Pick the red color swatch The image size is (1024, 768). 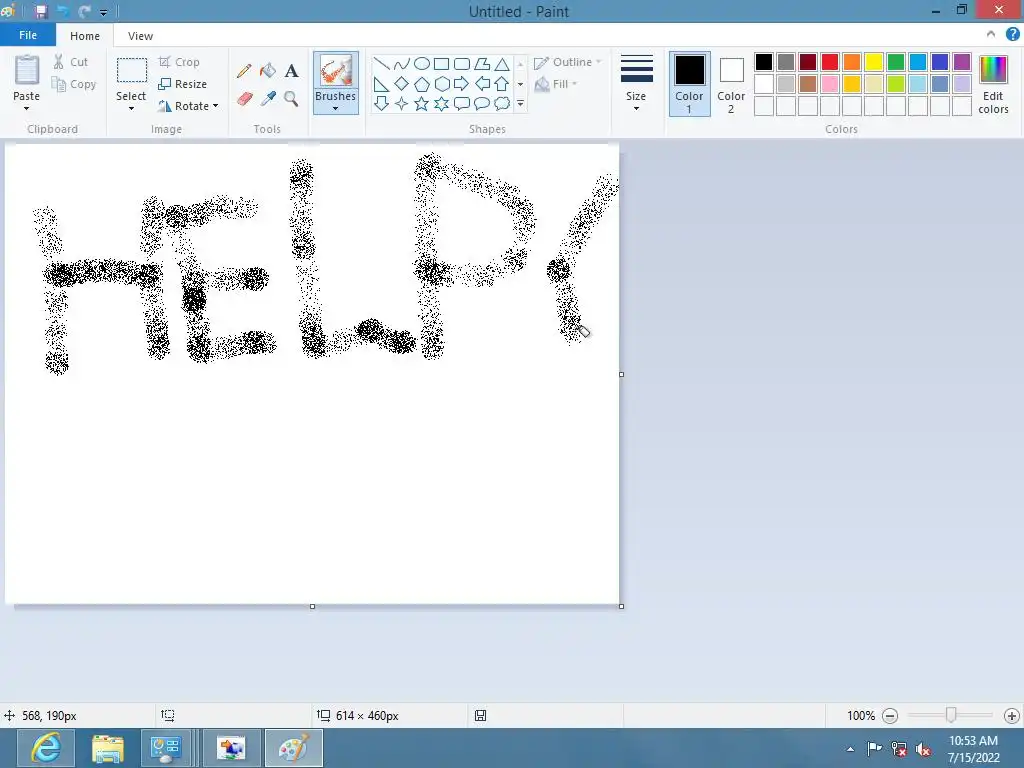(830, 62)
